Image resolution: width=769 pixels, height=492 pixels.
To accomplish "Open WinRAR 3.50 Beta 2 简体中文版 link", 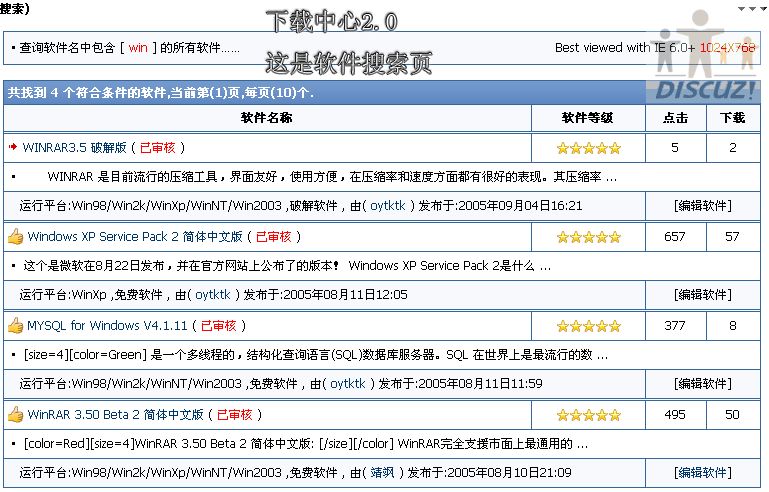I will pos(115,414).
